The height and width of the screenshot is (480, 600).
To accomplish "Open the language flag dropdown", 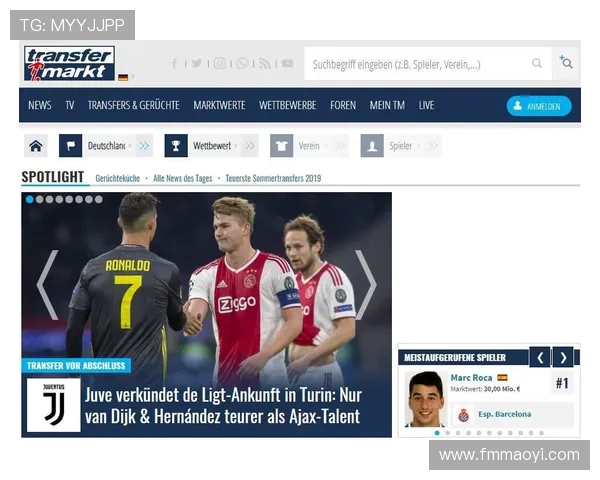I will point(124,77).
